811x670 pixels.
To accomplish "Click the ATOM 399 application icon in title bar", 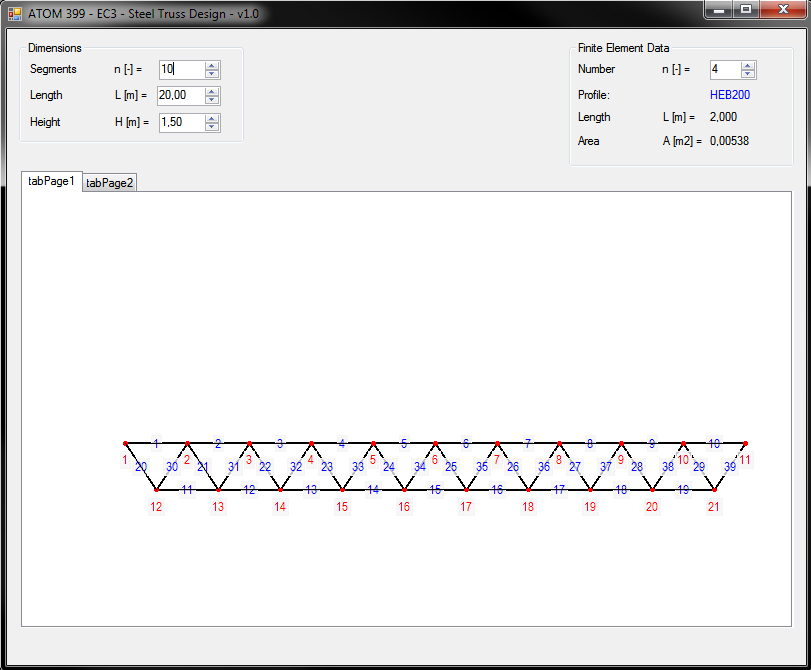I will point(14,13).
